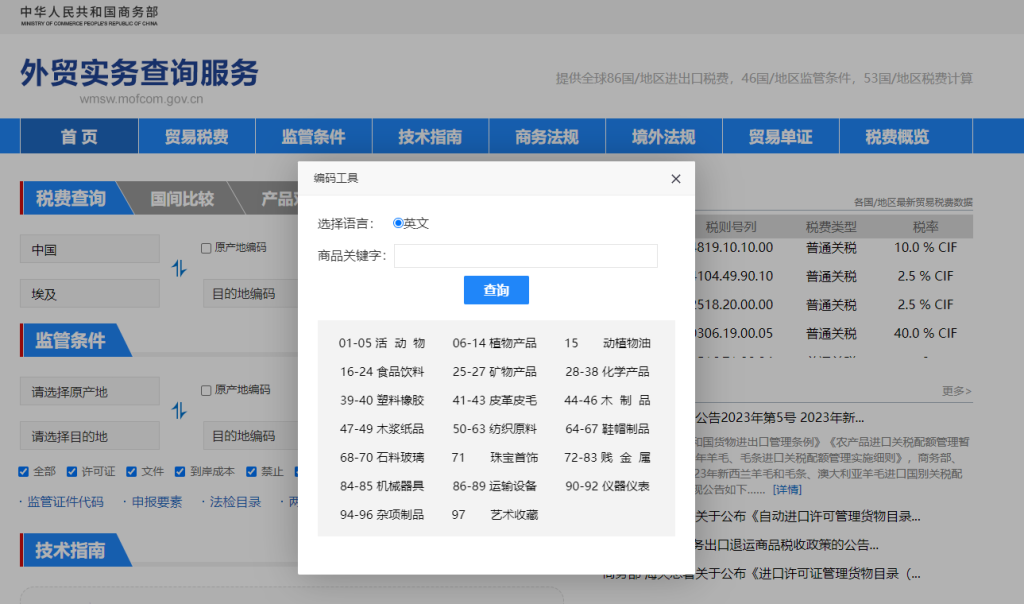
Task: Open the 贸易税费 navigation tab
Action: pos(197,136)
